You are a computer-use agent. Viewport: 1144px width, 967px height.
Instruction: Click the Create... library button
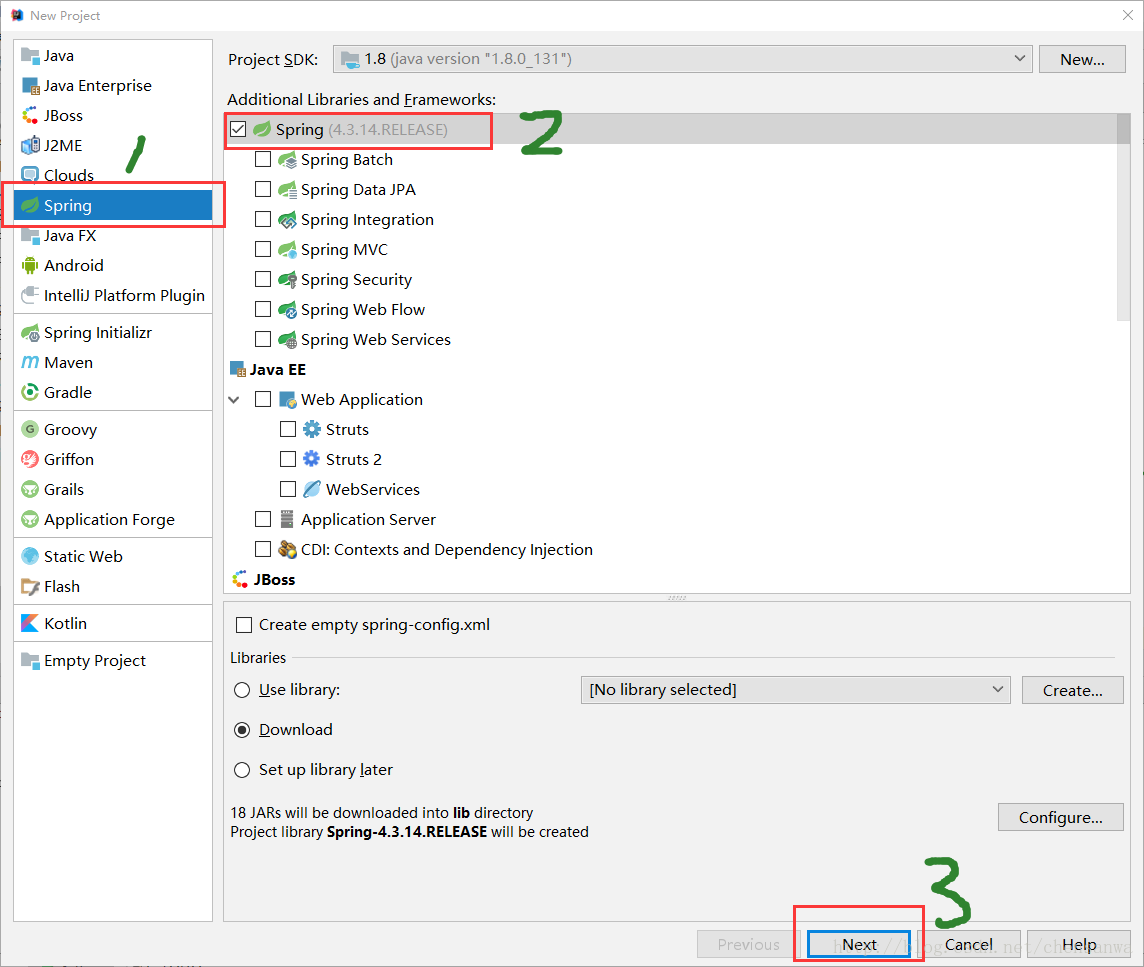(x=1072, y=690)
